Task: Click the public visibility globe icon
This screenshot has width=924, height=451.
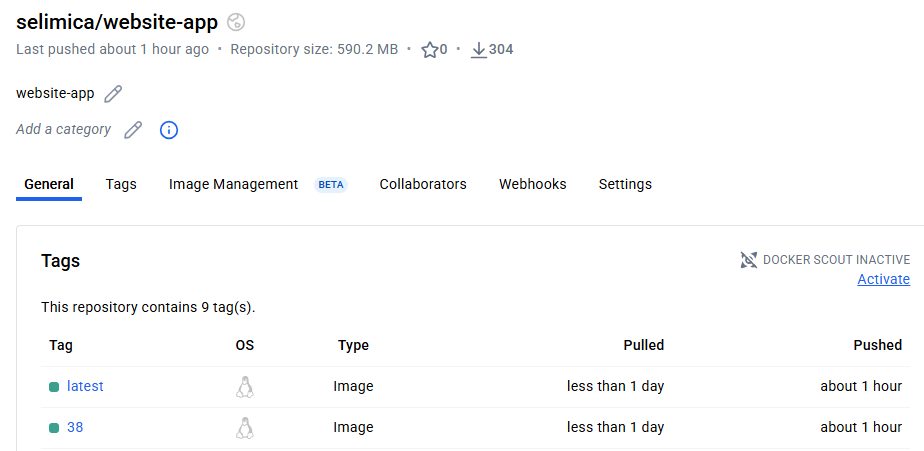Action: 236,22
